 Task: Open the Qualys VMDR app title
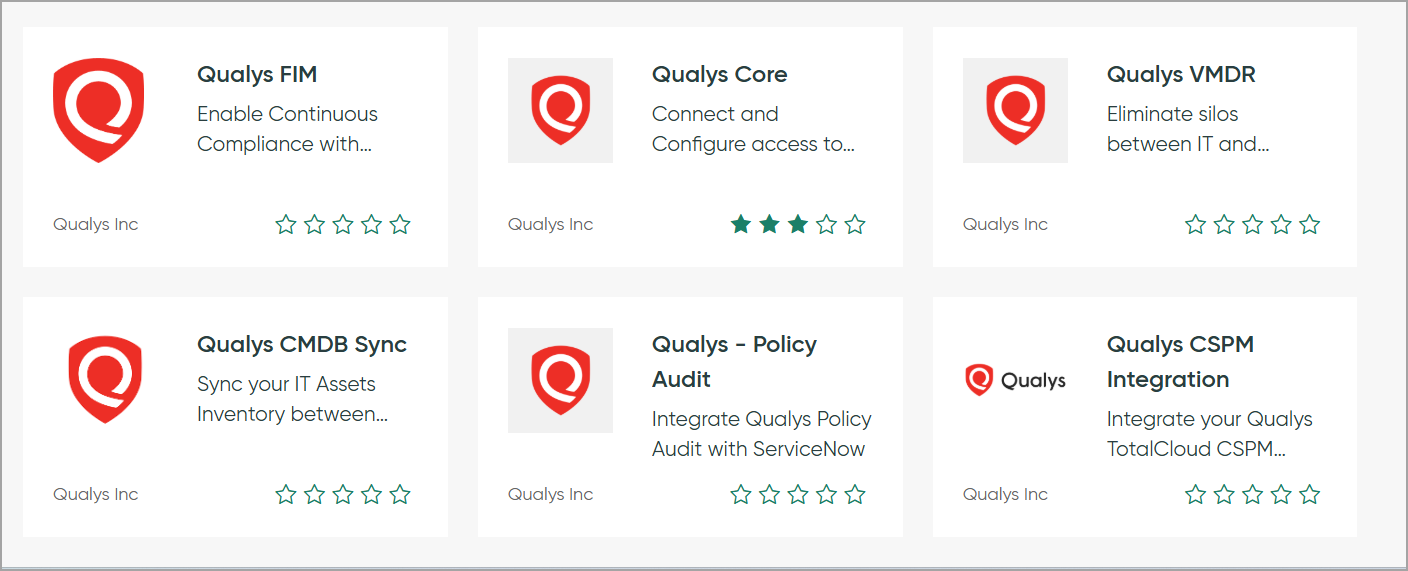point(1181,75)
